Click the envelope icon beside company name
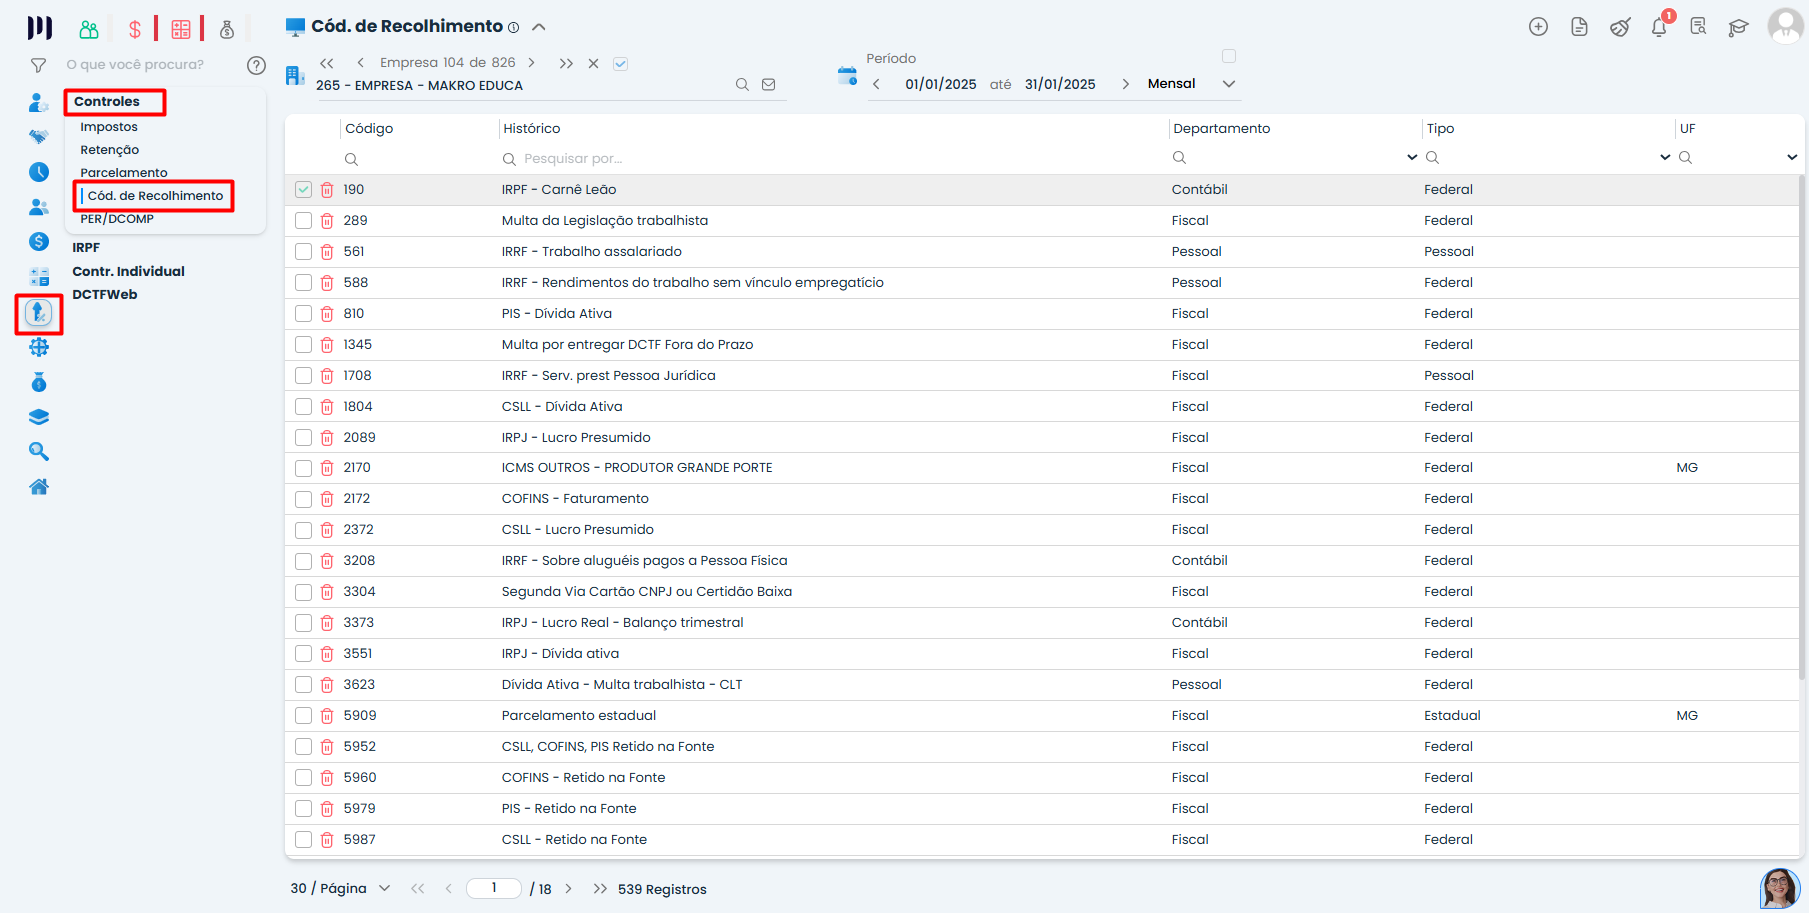Screen dimensions: 1809x913 [768, 85]
